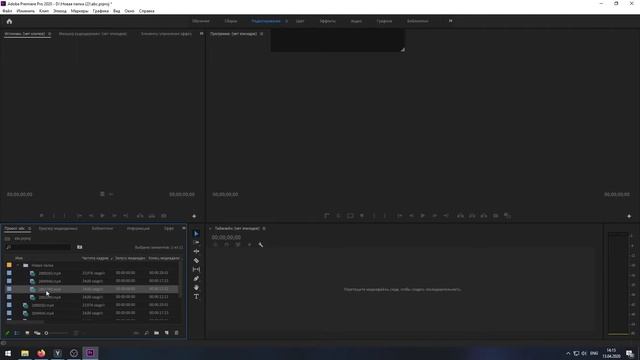Image resolution: width=640 pixels, height=360 pixels.
Task: Click the Source monitor Play button
Action: 102,216
